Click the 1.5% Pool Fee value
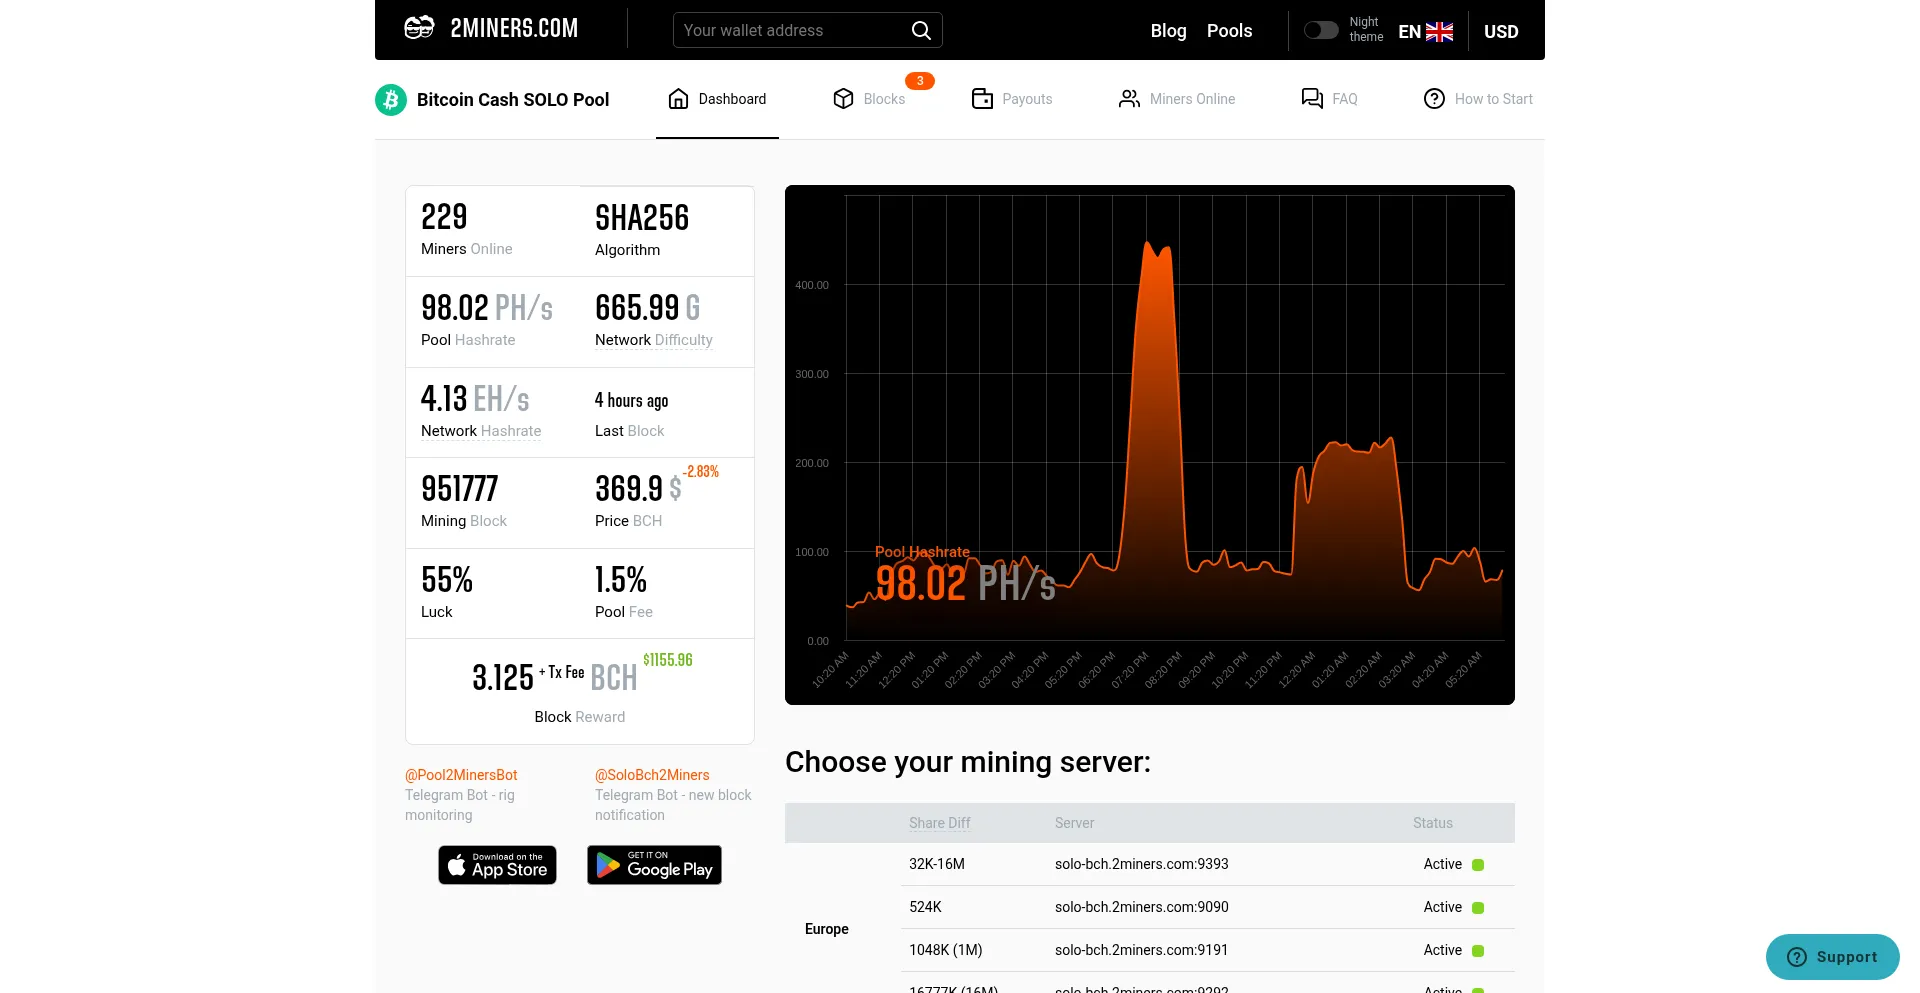Image resolution: width=1920 pixels, height=993 pixels. click(x=621, y=580)
